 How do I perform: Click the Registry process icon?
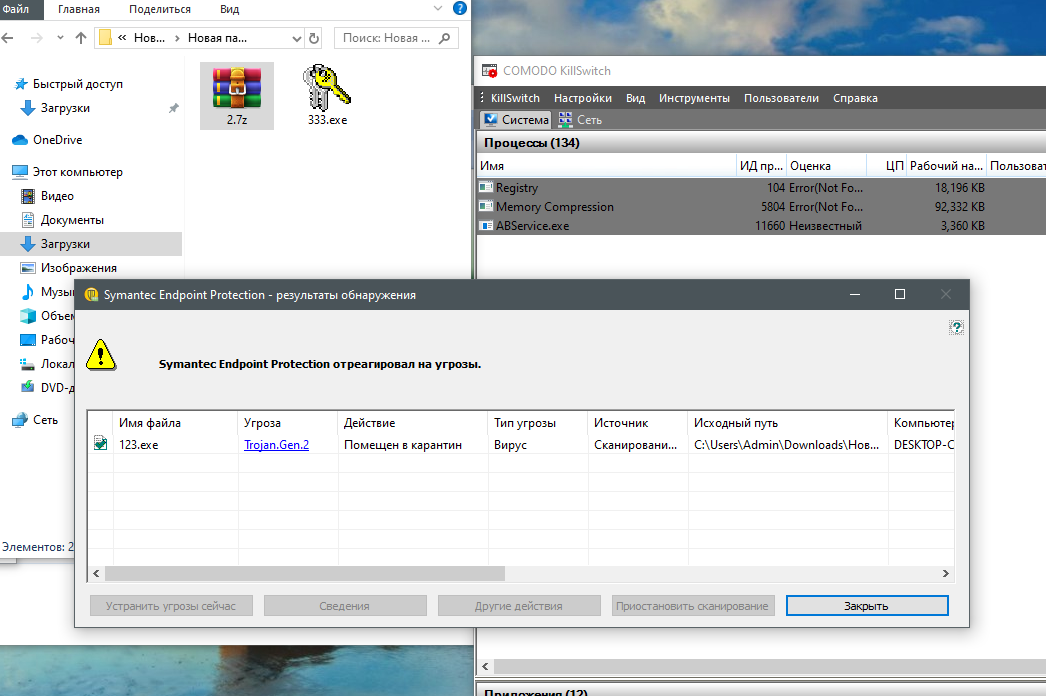click(x=486, y=188)
